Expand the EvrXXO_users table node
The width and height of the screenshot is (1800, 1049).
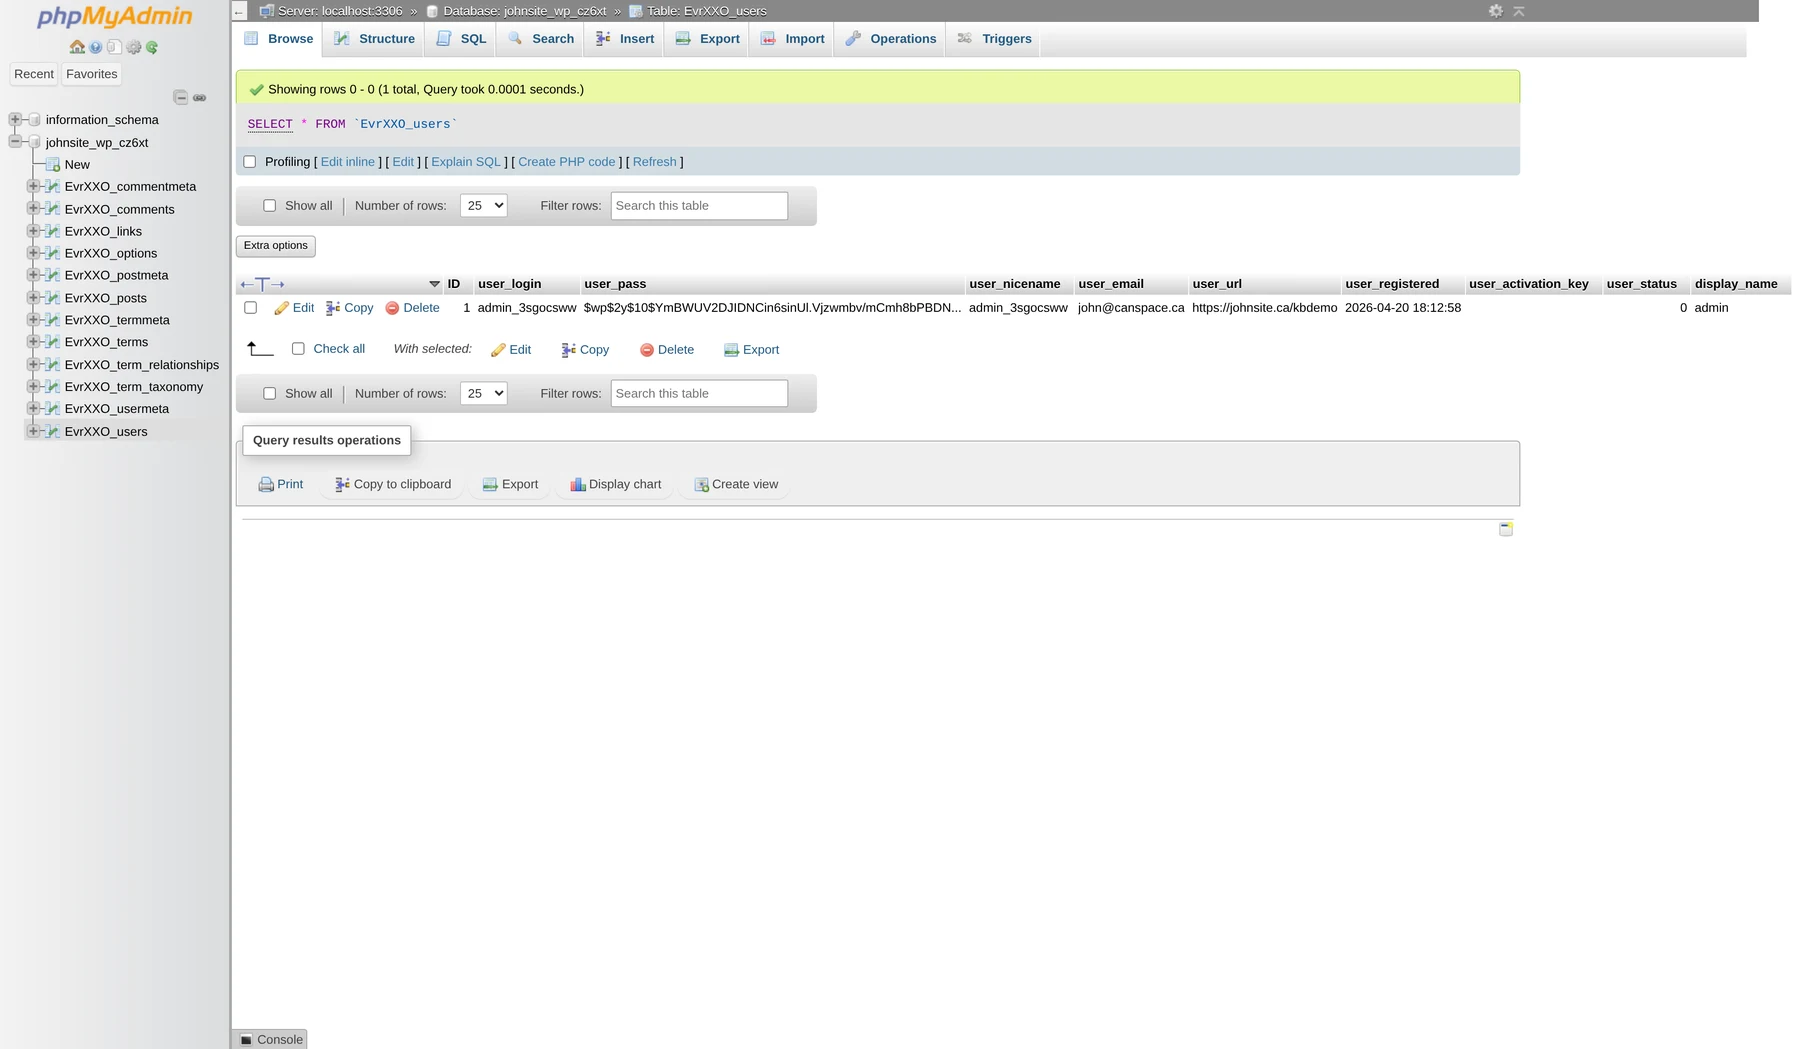point(33,431)
